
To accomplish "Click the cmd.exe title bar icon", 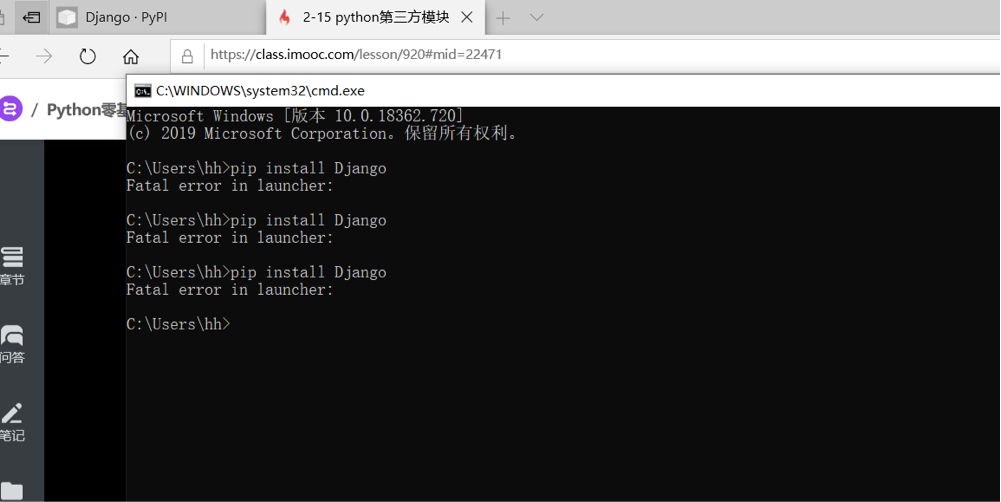I will pyautogui.click(x=143, y=90).
